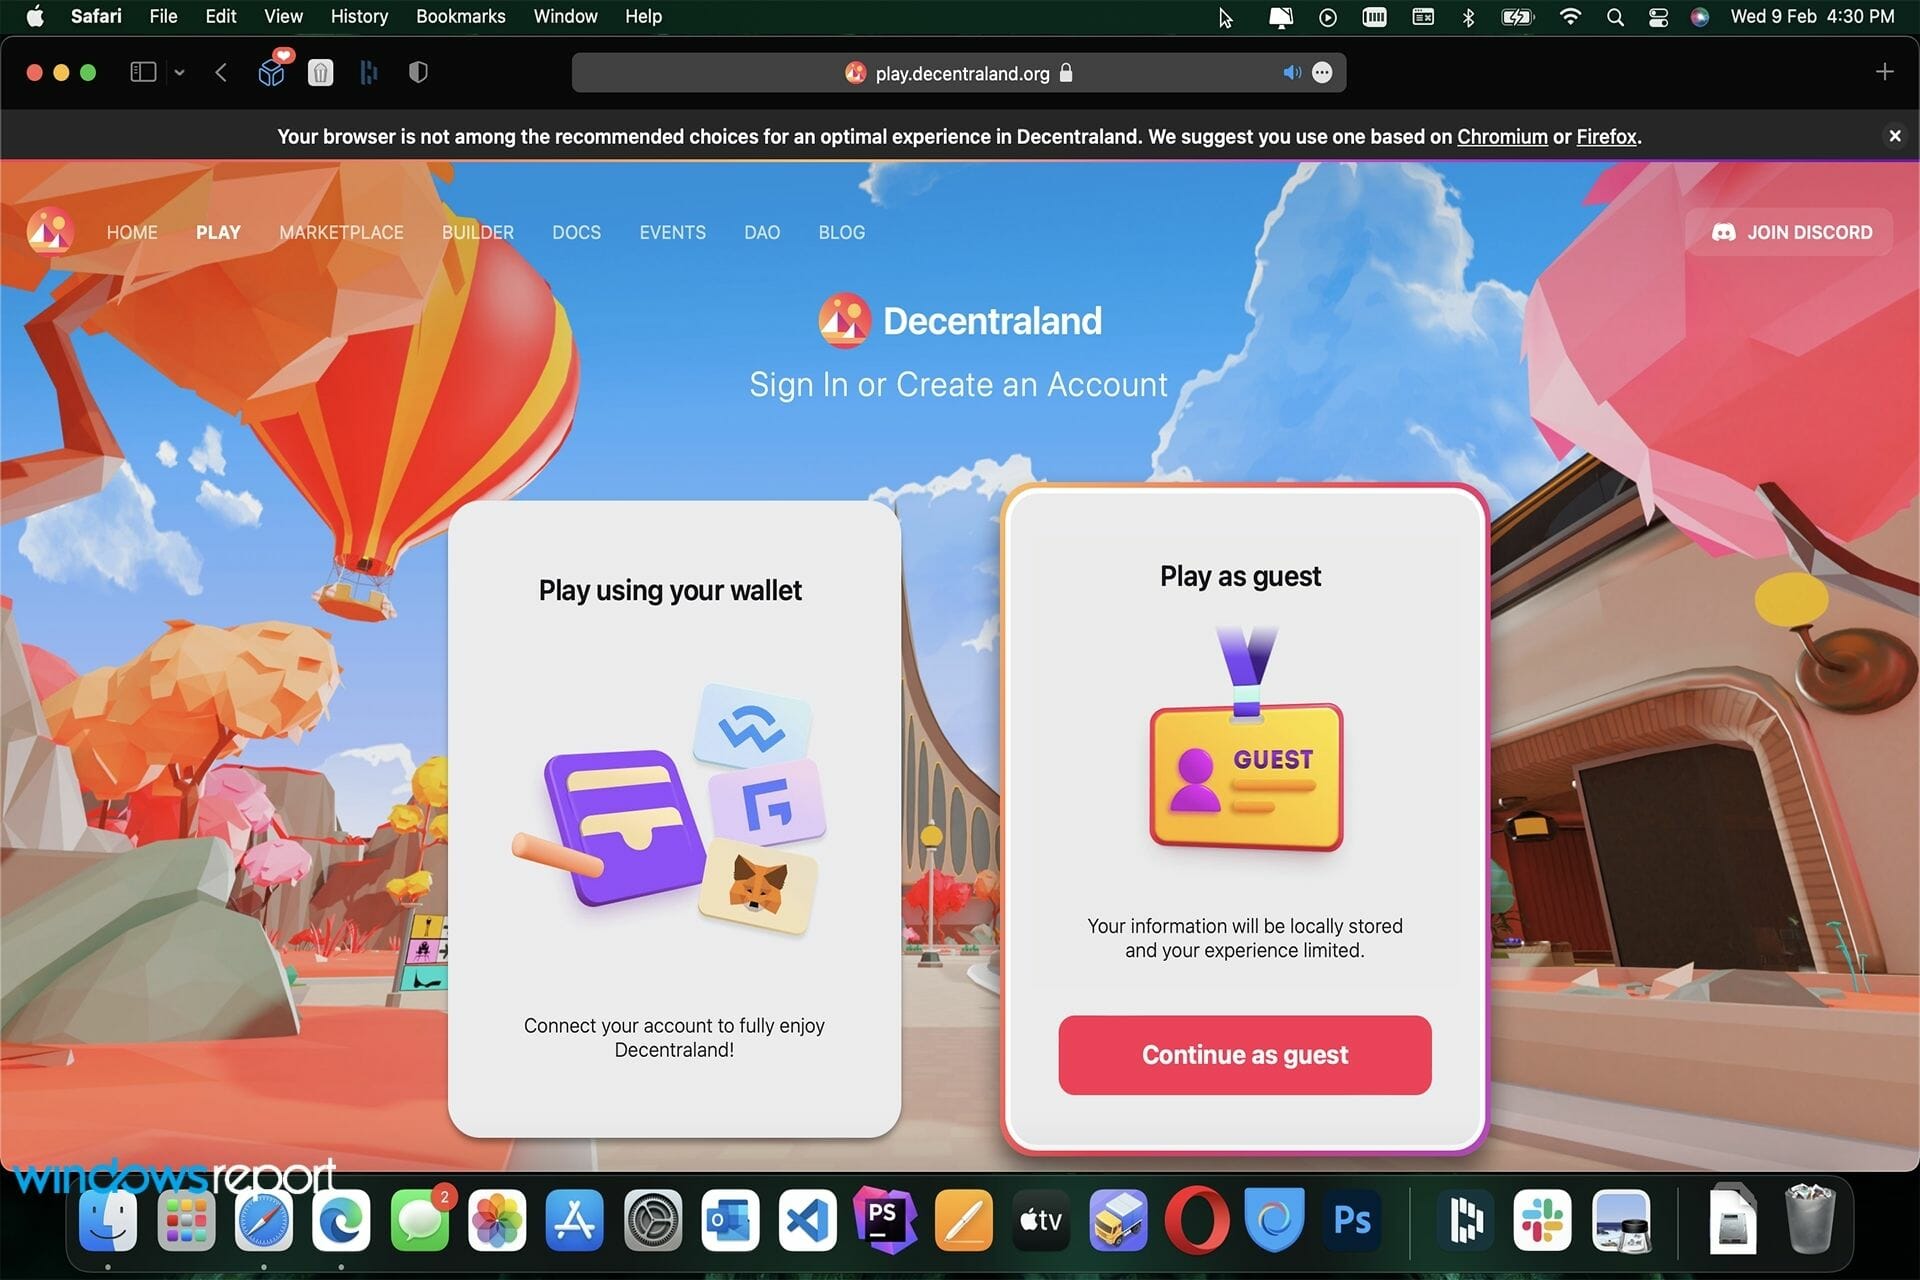Image resolution: width=1920 pixels, height=1280 pixels.
Task: Open the EVENTS nav item
Action: tap(672, 232)
